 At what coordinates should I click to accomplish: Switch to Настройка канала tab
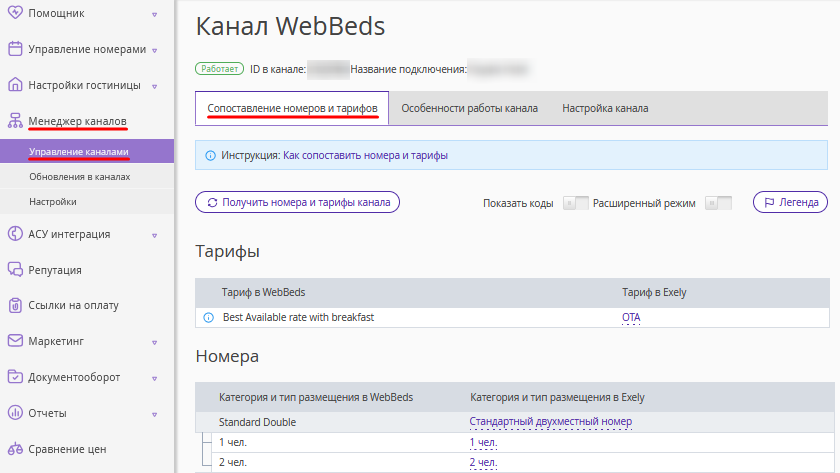pos(605,108)
